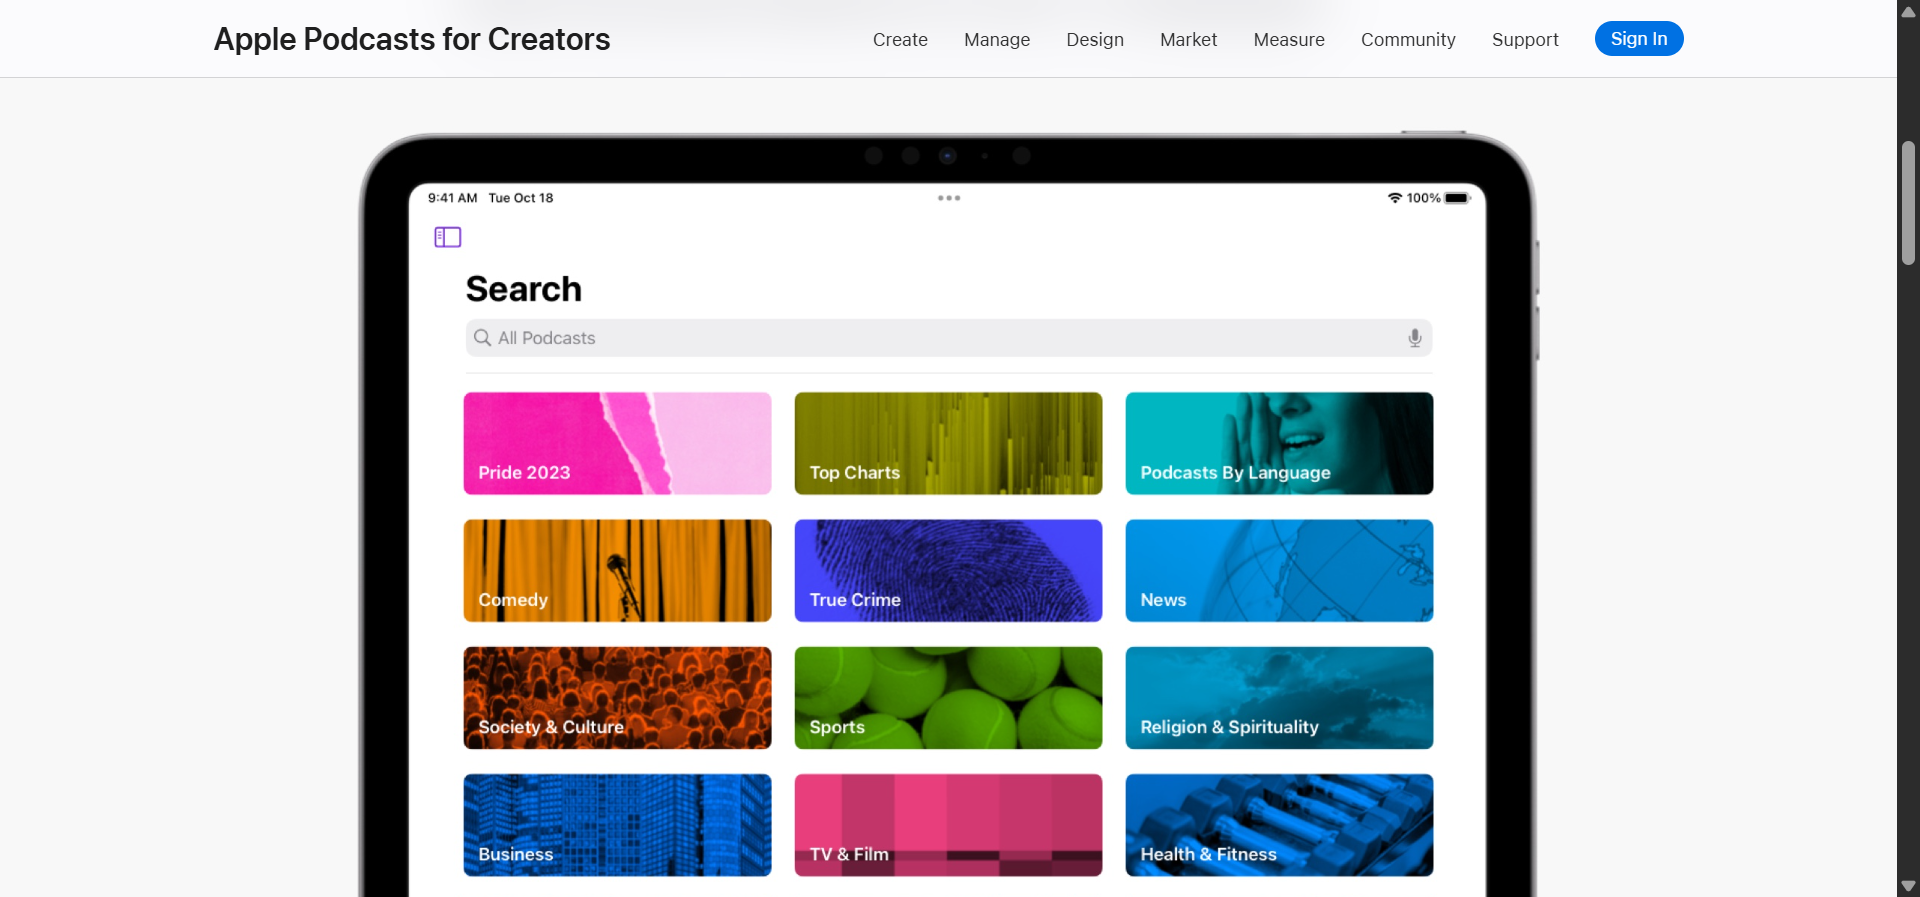Click the page scrollbar up arrow

1908,11
